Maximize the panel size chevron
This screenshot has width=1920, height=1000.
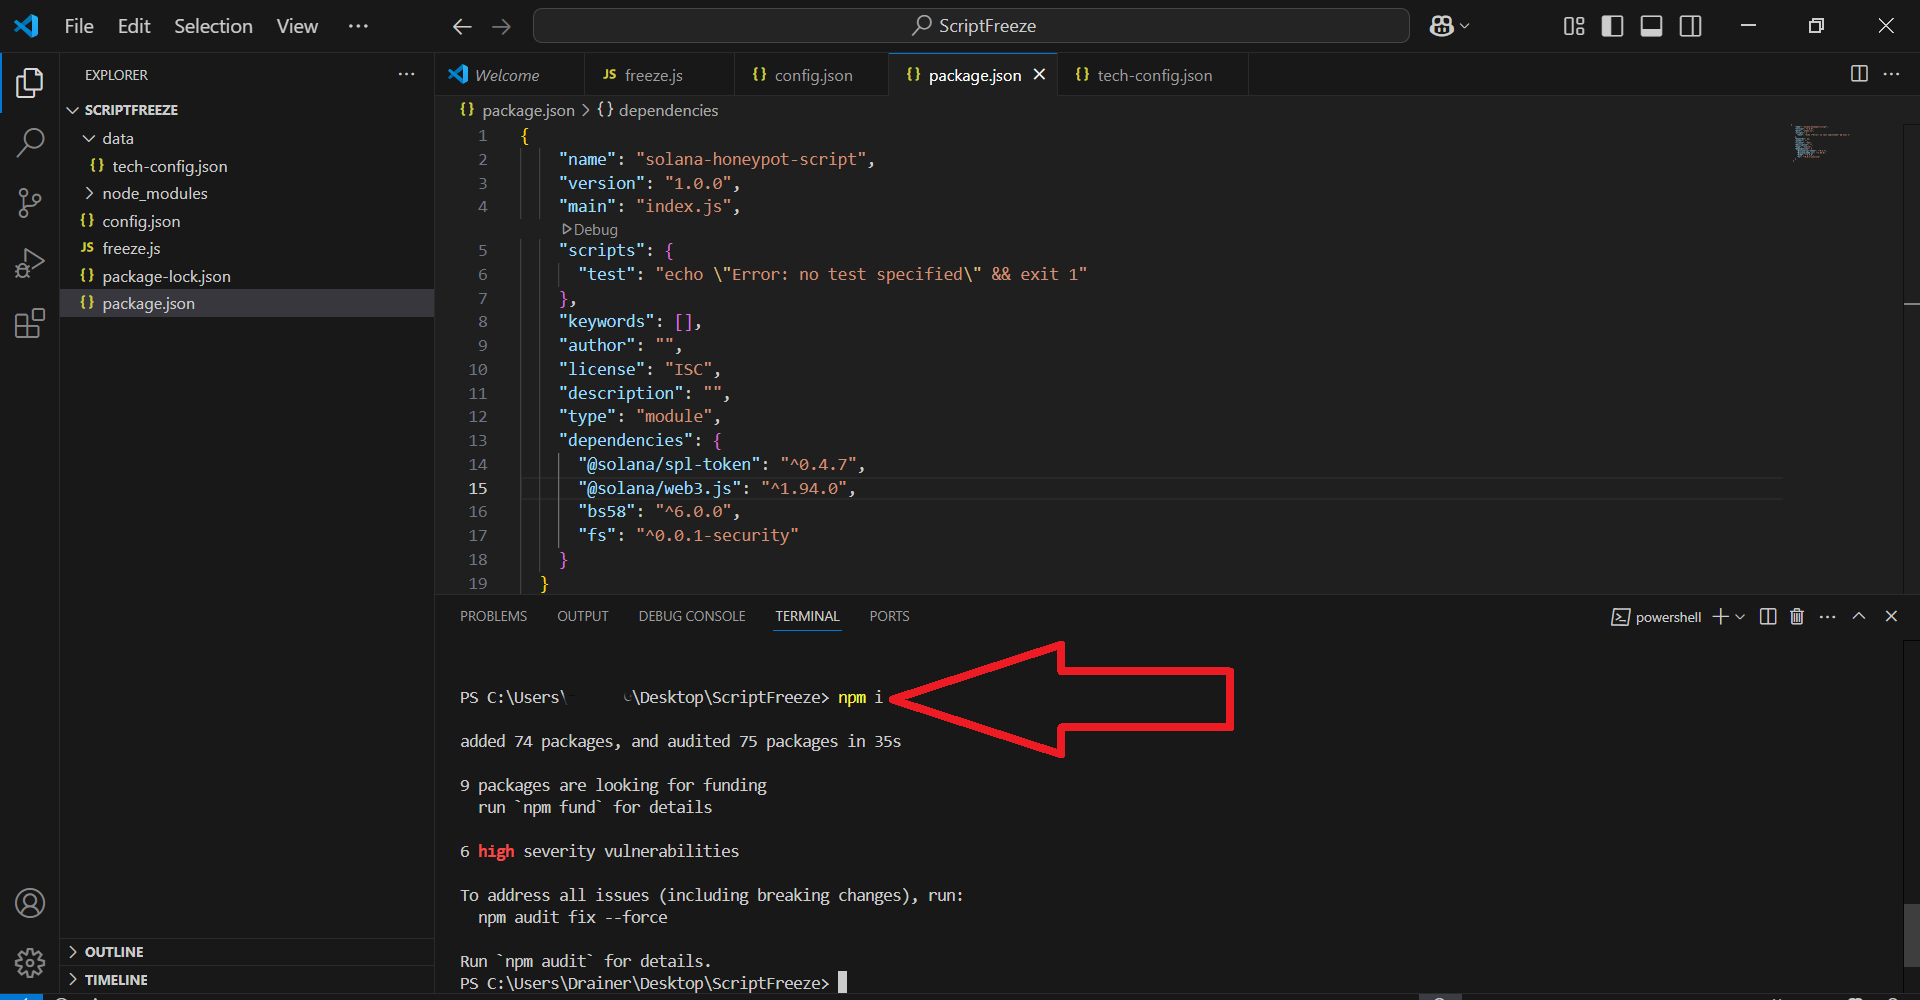[1859, 616]
